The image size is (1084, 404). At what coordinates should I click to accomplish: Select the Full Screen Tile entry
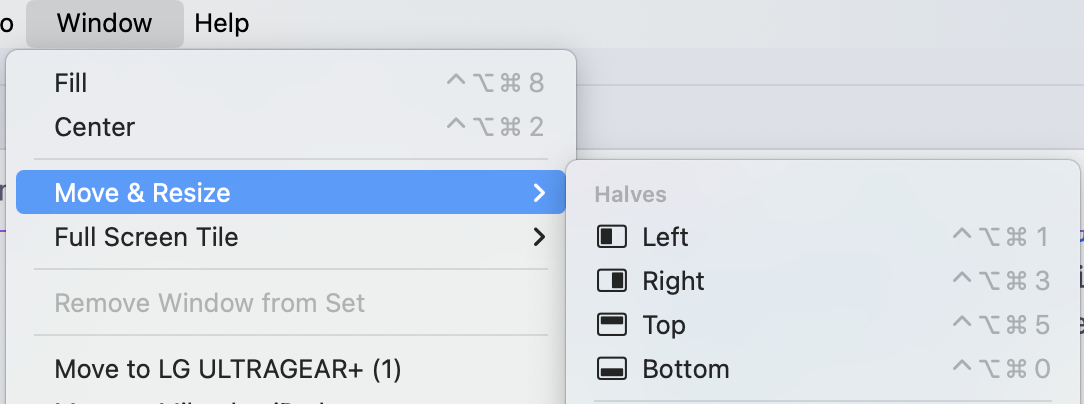click(x=146, y=237)
